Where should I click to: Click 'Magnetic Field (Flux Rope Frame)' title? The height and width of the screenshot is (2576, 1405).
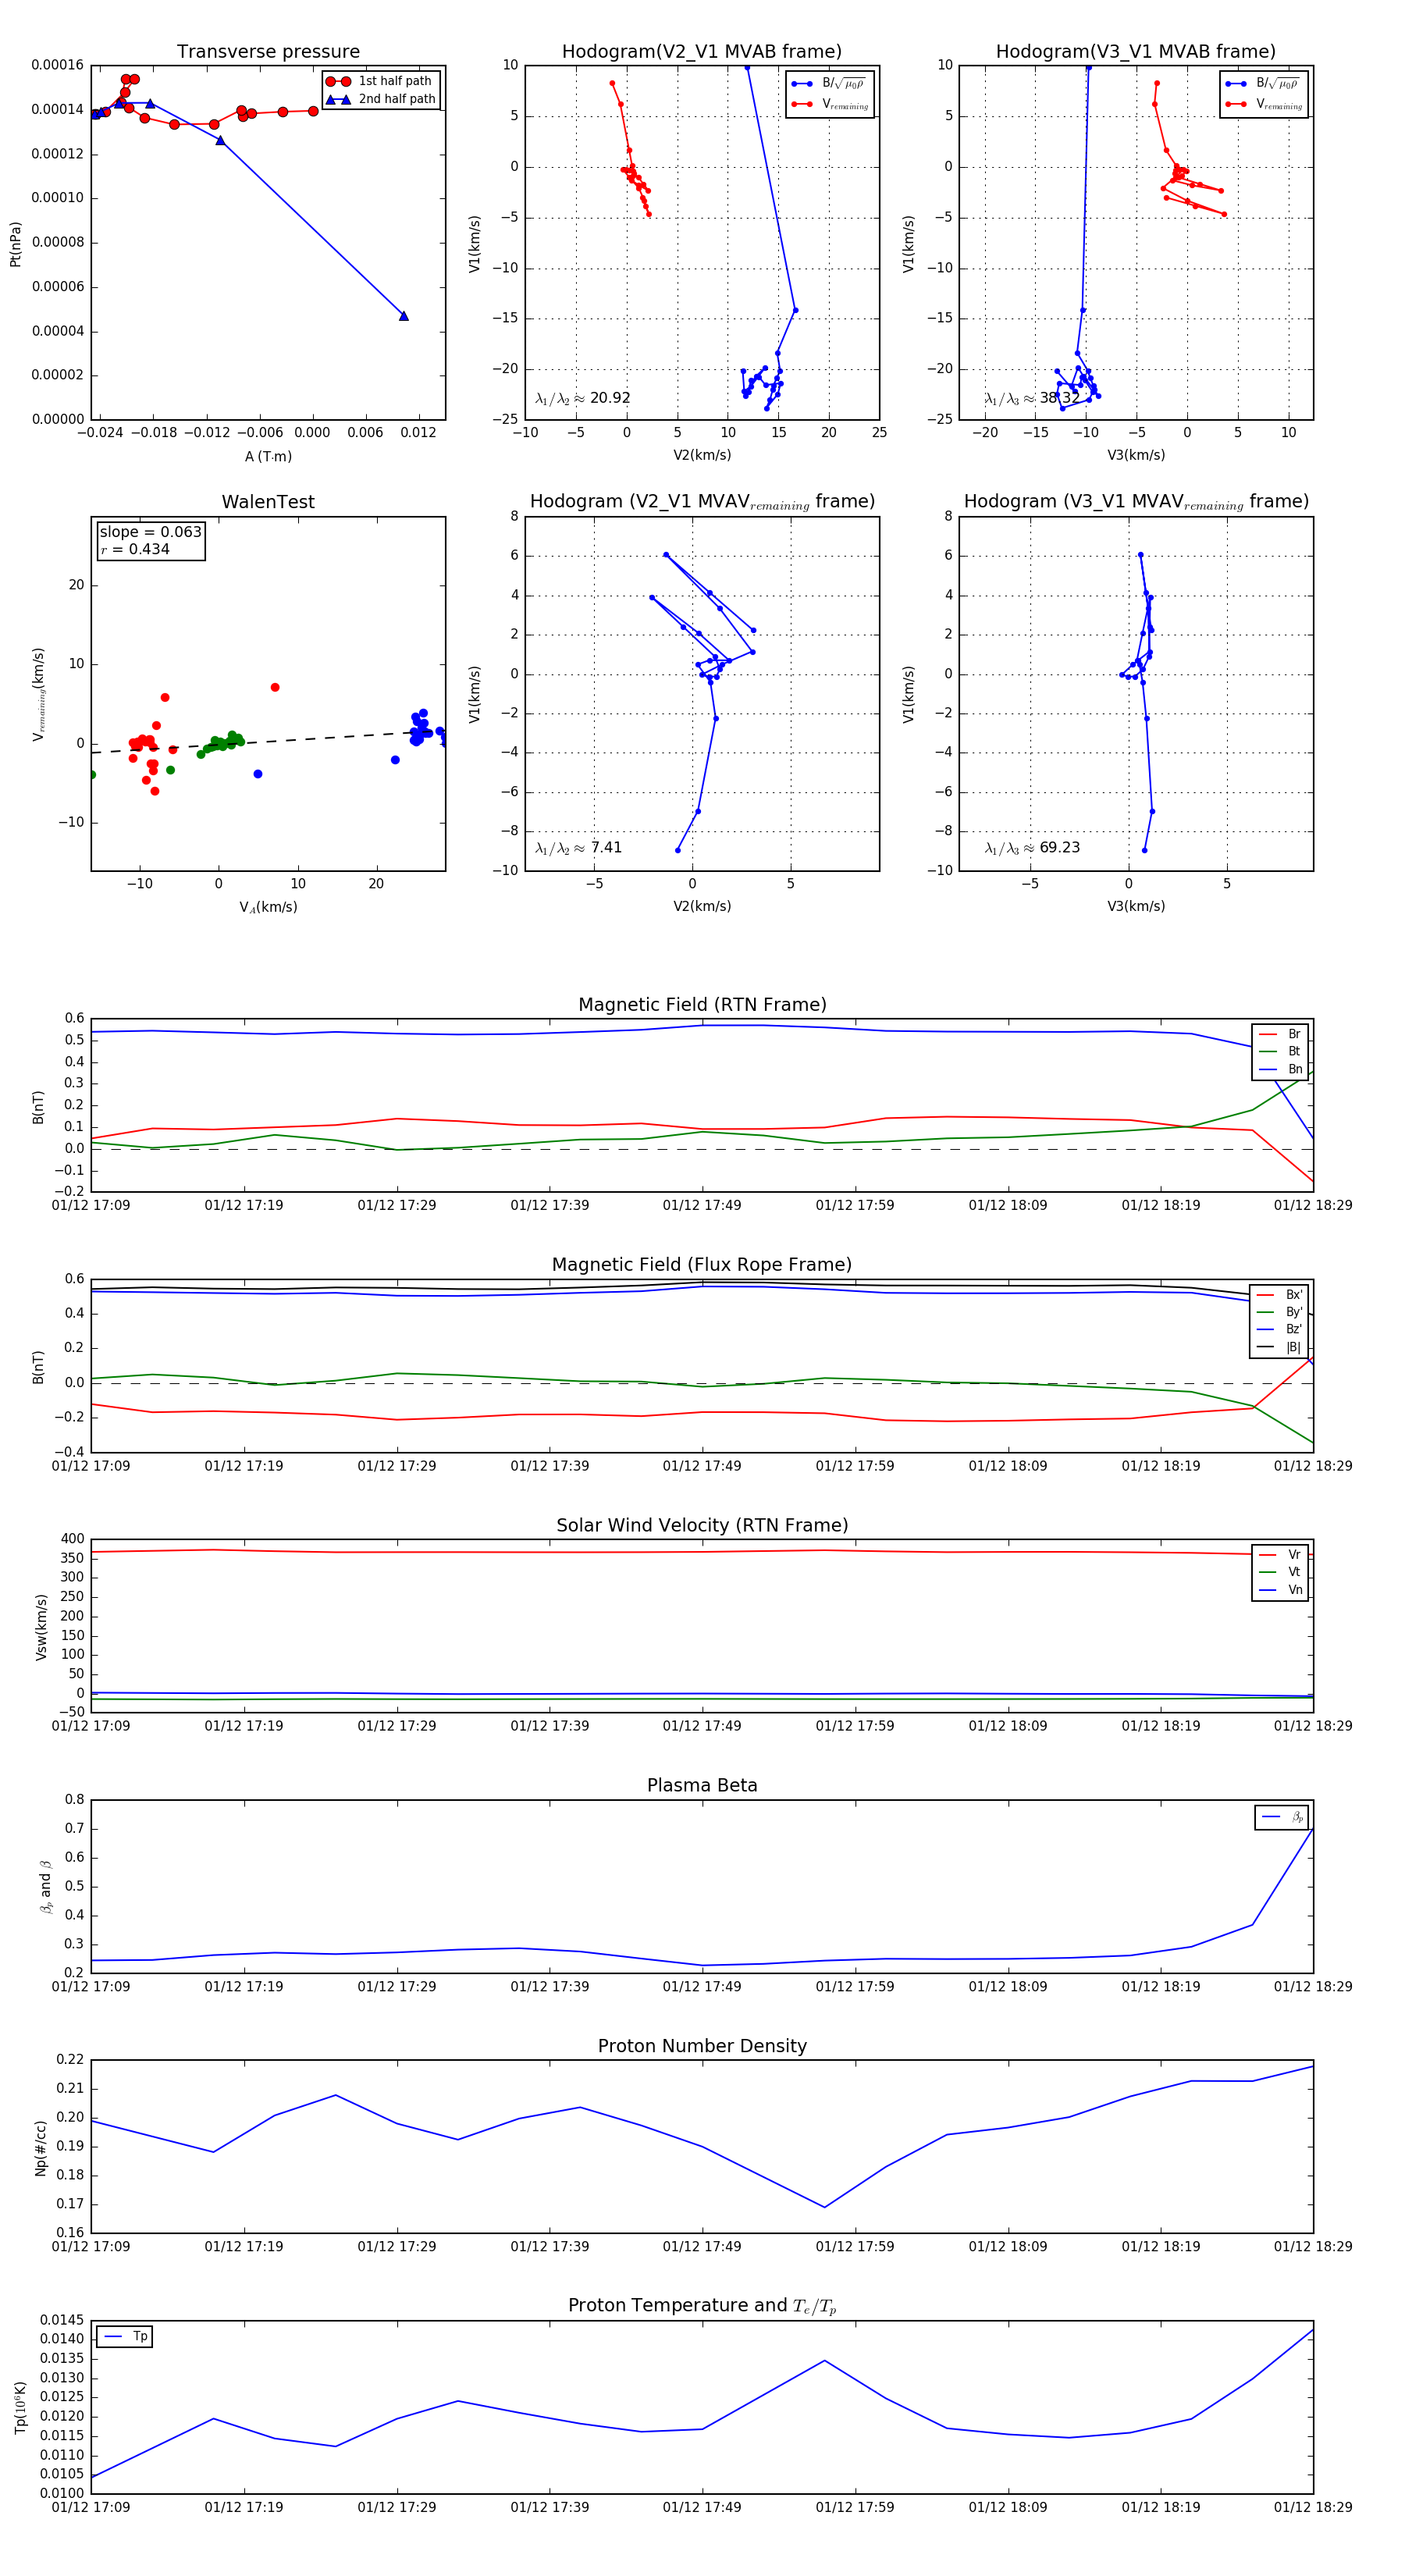(702, 1265)
